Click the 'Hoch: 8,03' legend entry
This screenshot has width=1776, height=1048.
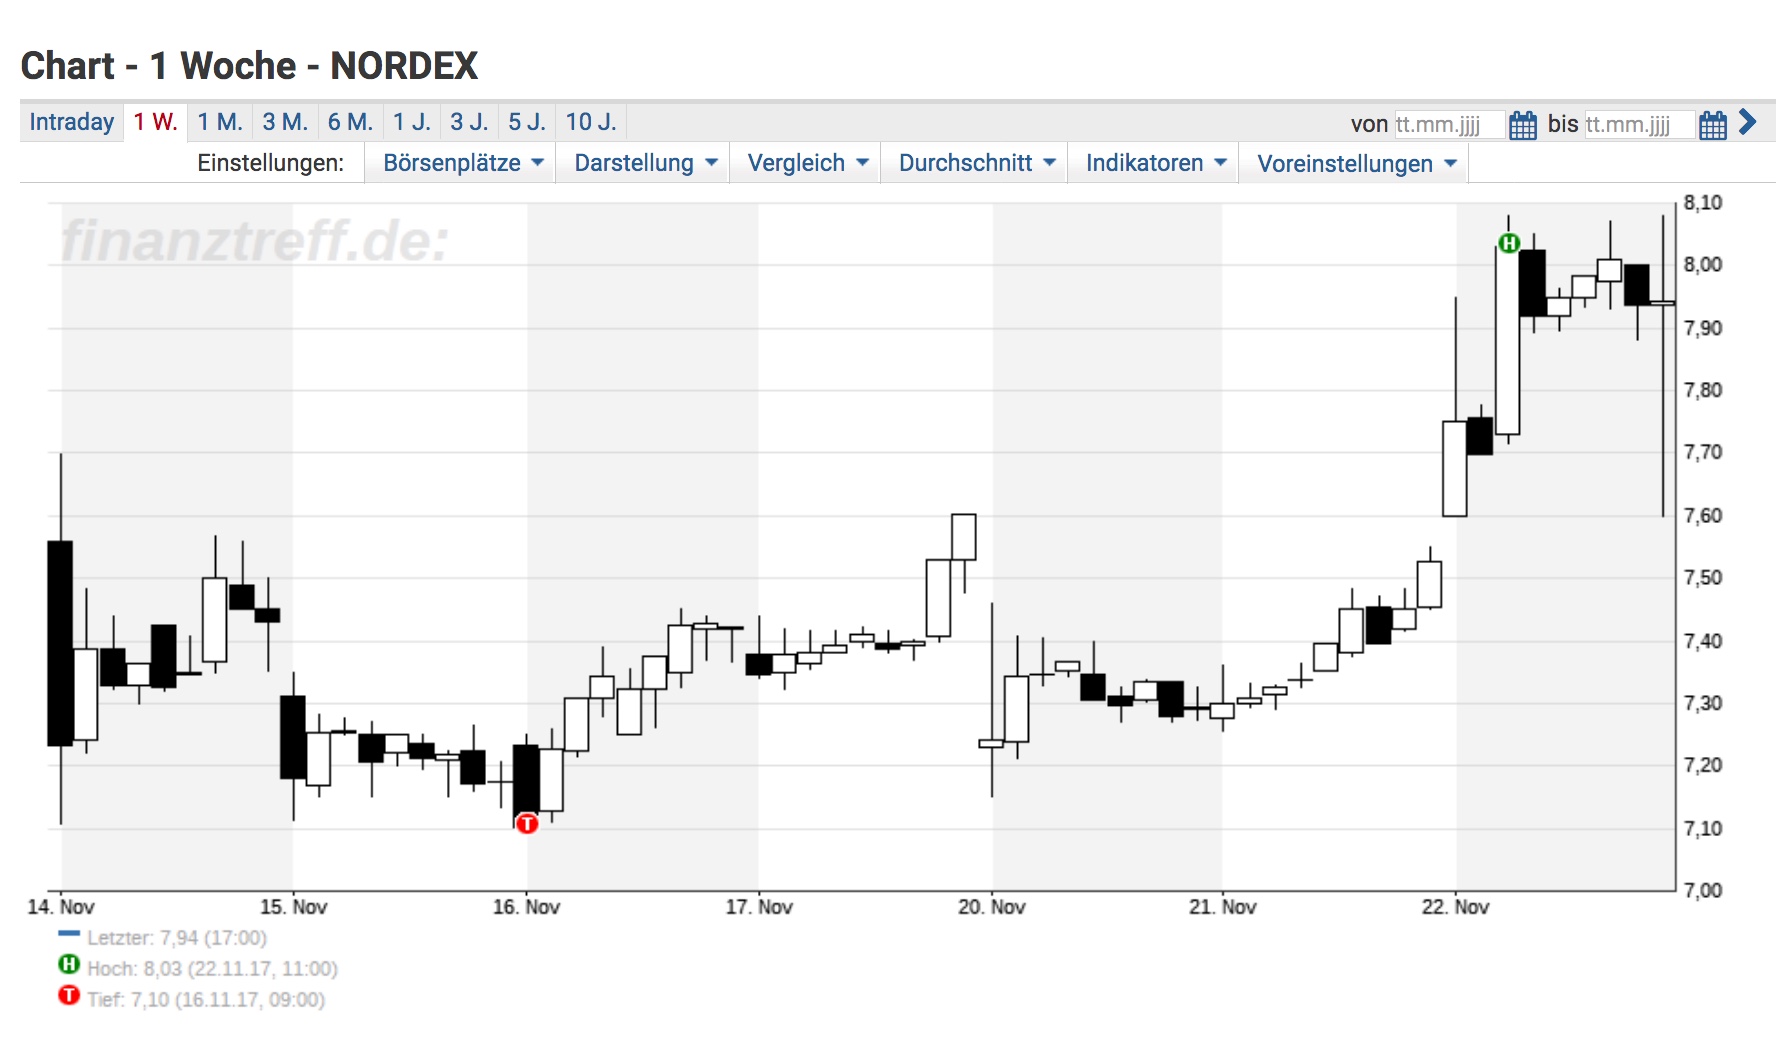pyautogui.click(x=198, y=968)
